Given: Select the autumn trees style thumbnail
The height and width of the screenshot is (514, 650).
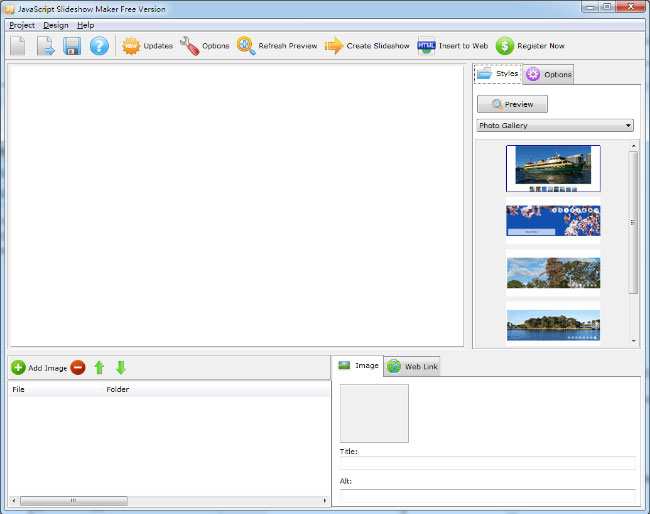Looking at the screenshot, I should (x=553, y=273).
